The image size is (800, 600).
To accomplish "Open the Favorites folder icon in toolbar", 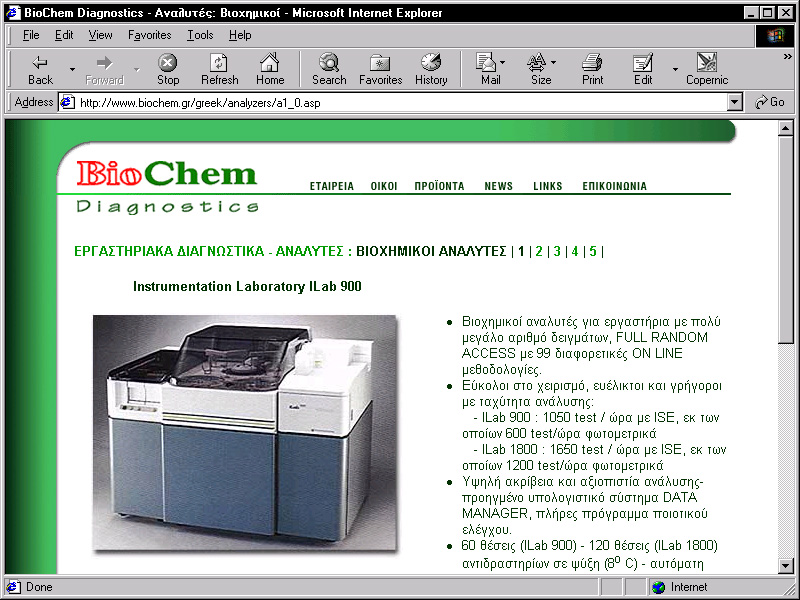I will [x=380, y=70].
